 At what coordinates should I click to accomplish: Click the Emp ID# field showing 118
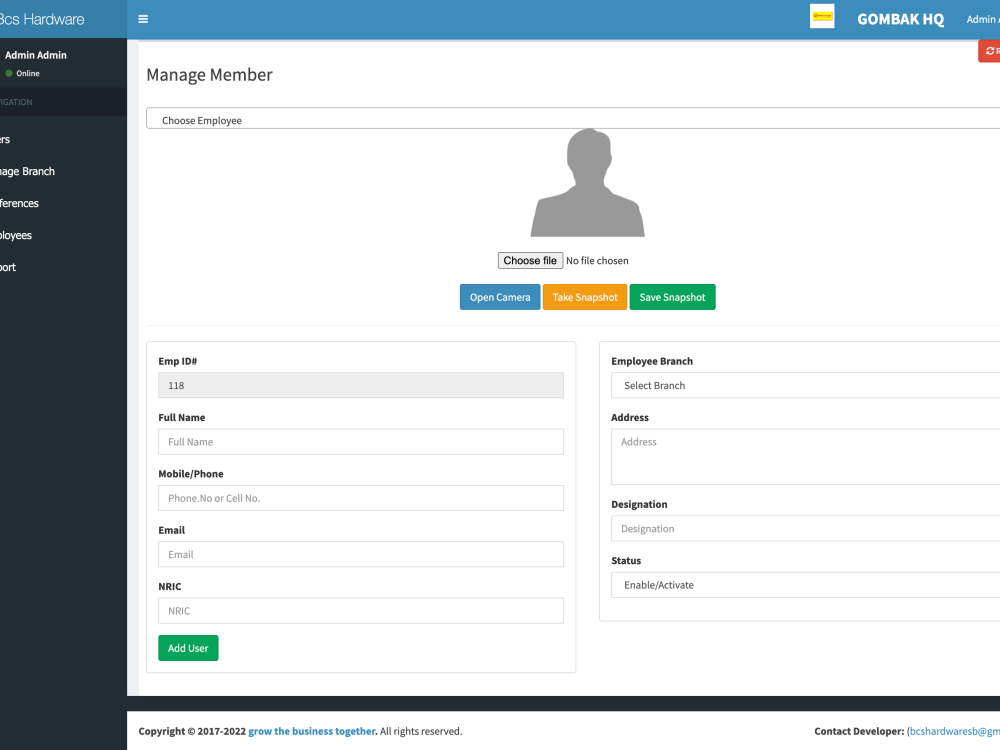tap(361, 385)
